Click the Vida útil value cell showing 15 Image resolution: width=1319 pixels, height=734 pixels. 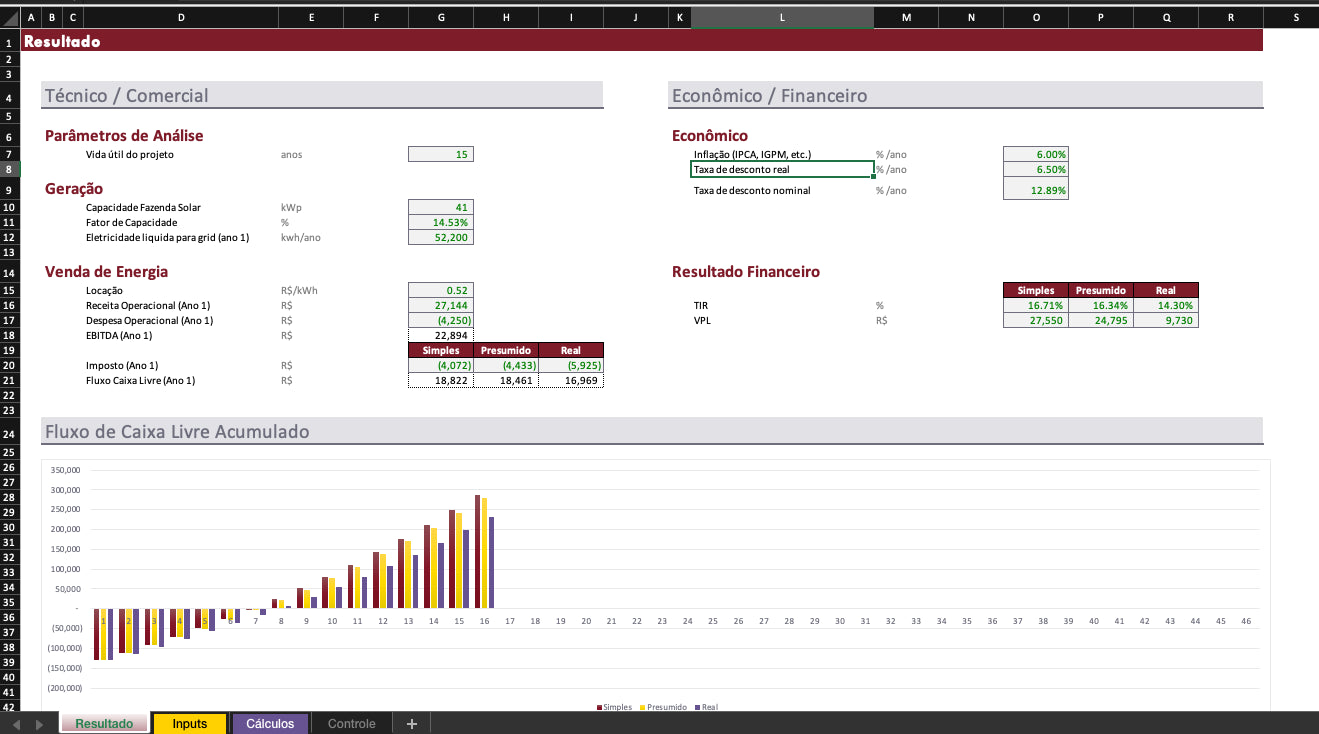[441, 154]
